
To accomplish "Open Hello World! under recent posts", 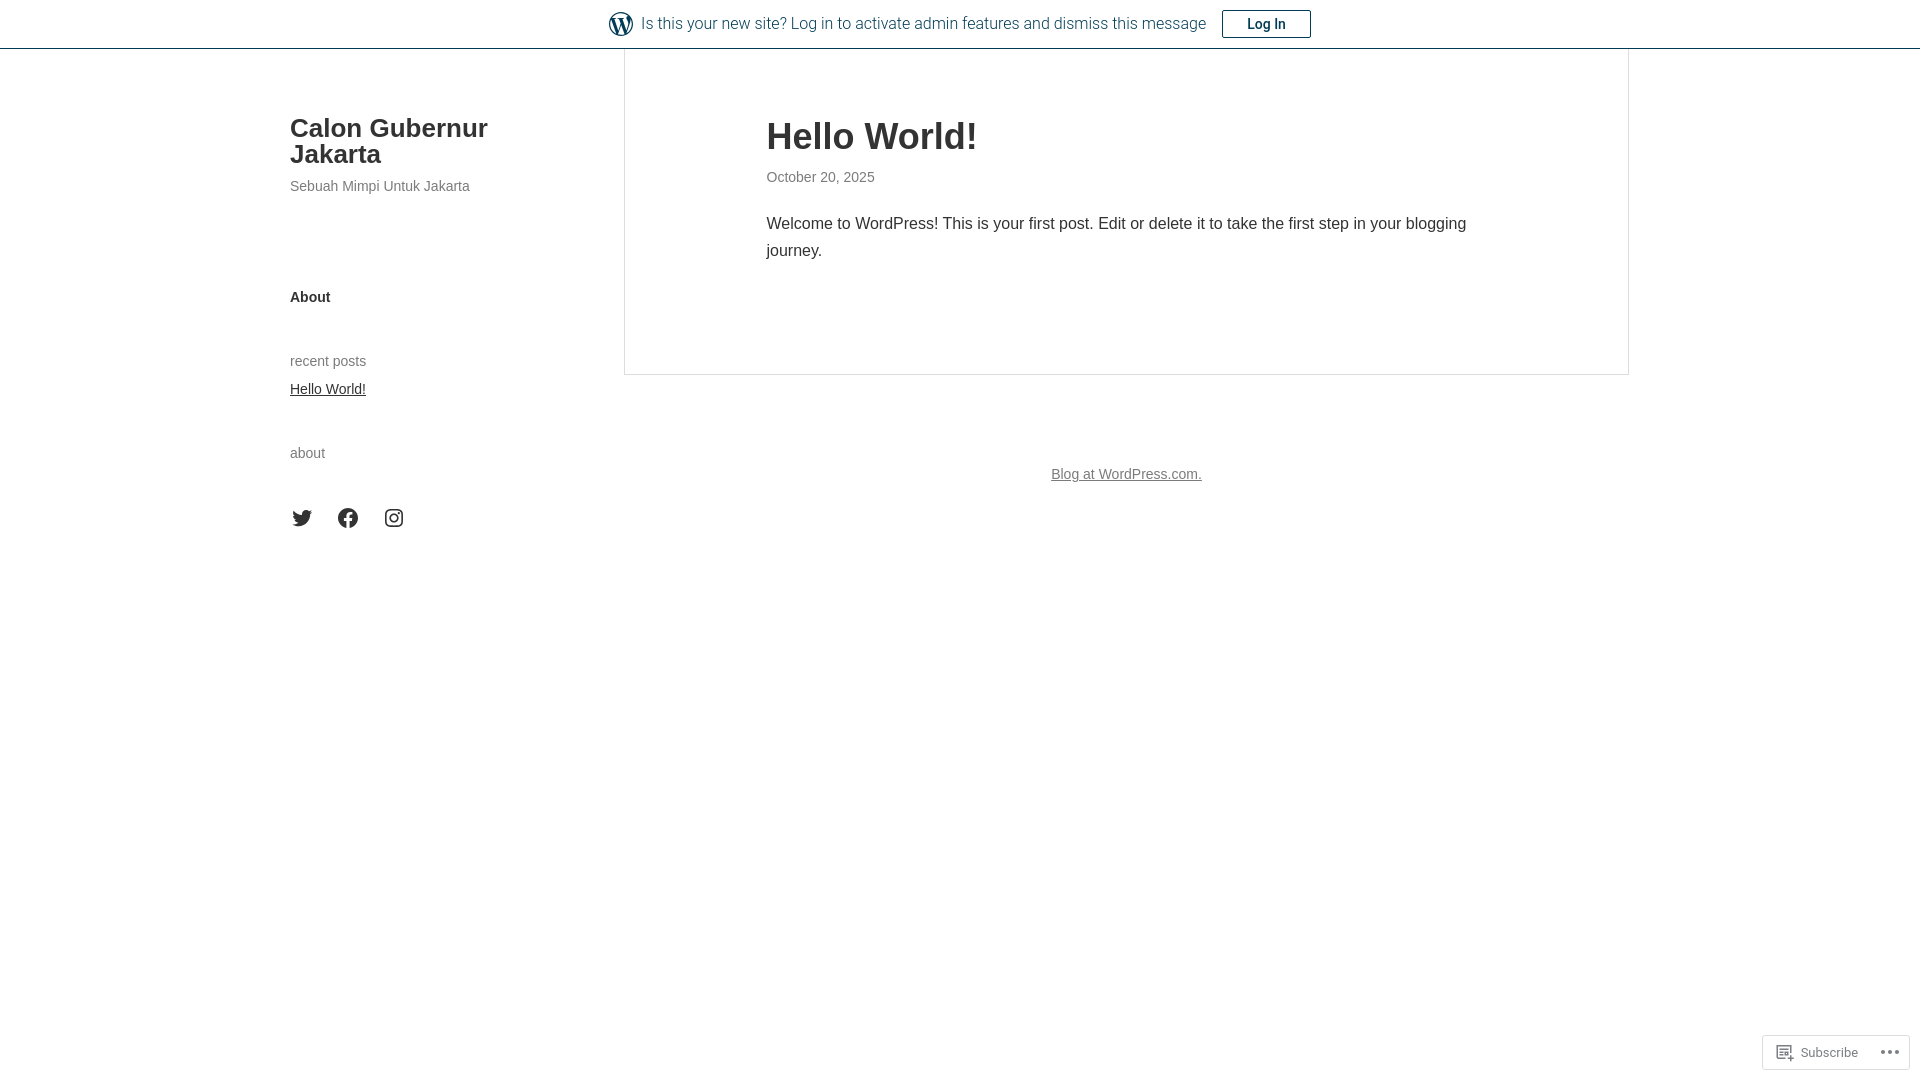I will [x=328, y=389].
